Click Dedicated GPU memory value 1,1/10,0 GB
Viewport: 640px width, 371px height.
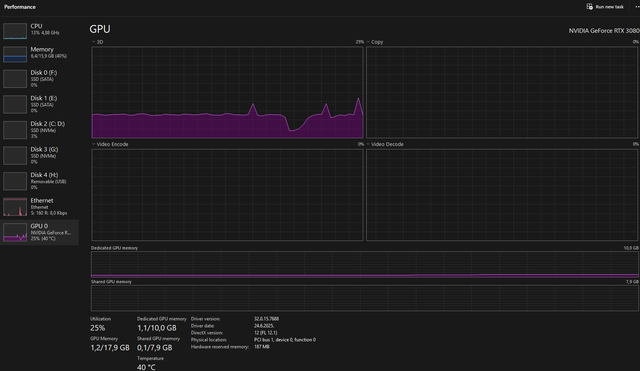[157, 328]
